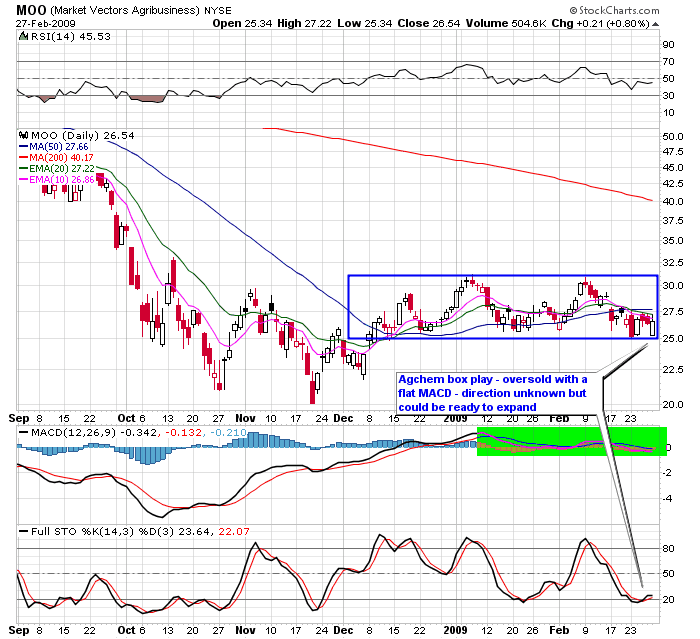Click the 42.5 price axis label
This screenshot has width=700, height=639.
(x=673, y=184)
